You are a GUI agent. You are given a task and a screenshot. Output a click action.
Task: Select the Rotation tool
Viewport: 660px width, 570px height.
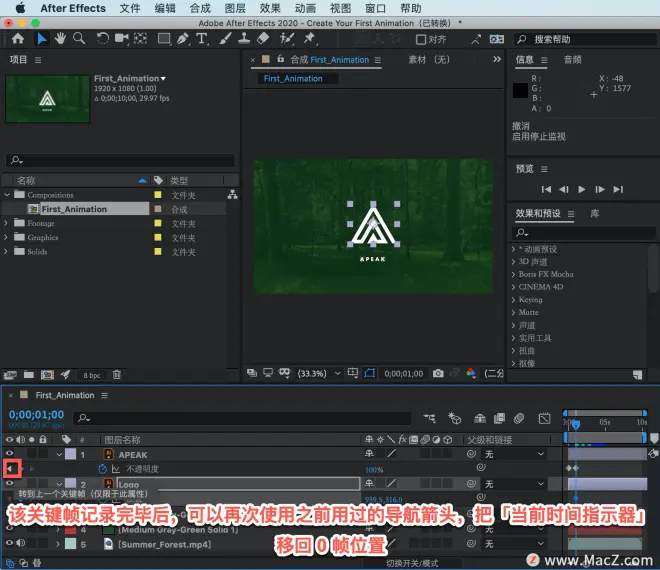pyautogui.click(x=102, y=39)
